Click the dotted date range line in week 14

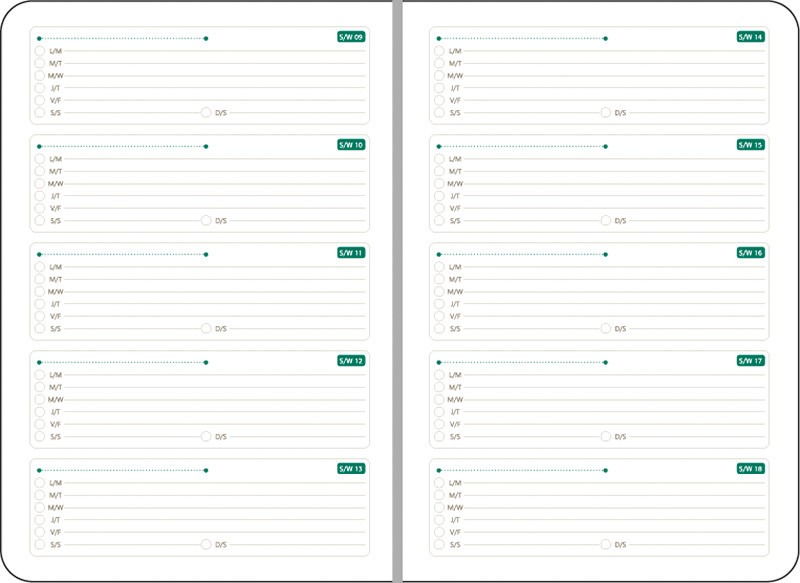tap(522, 38)
